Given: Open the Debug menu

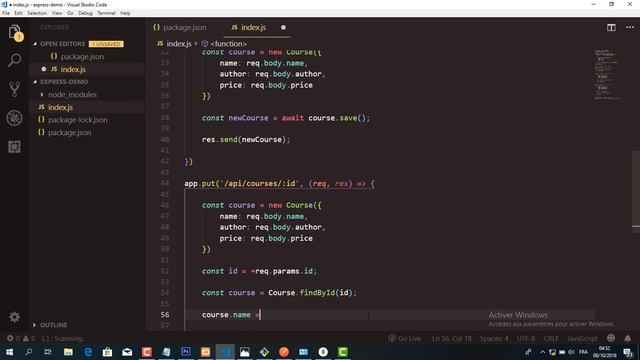Looking at the screenshot, I should (x=85, y=13).
